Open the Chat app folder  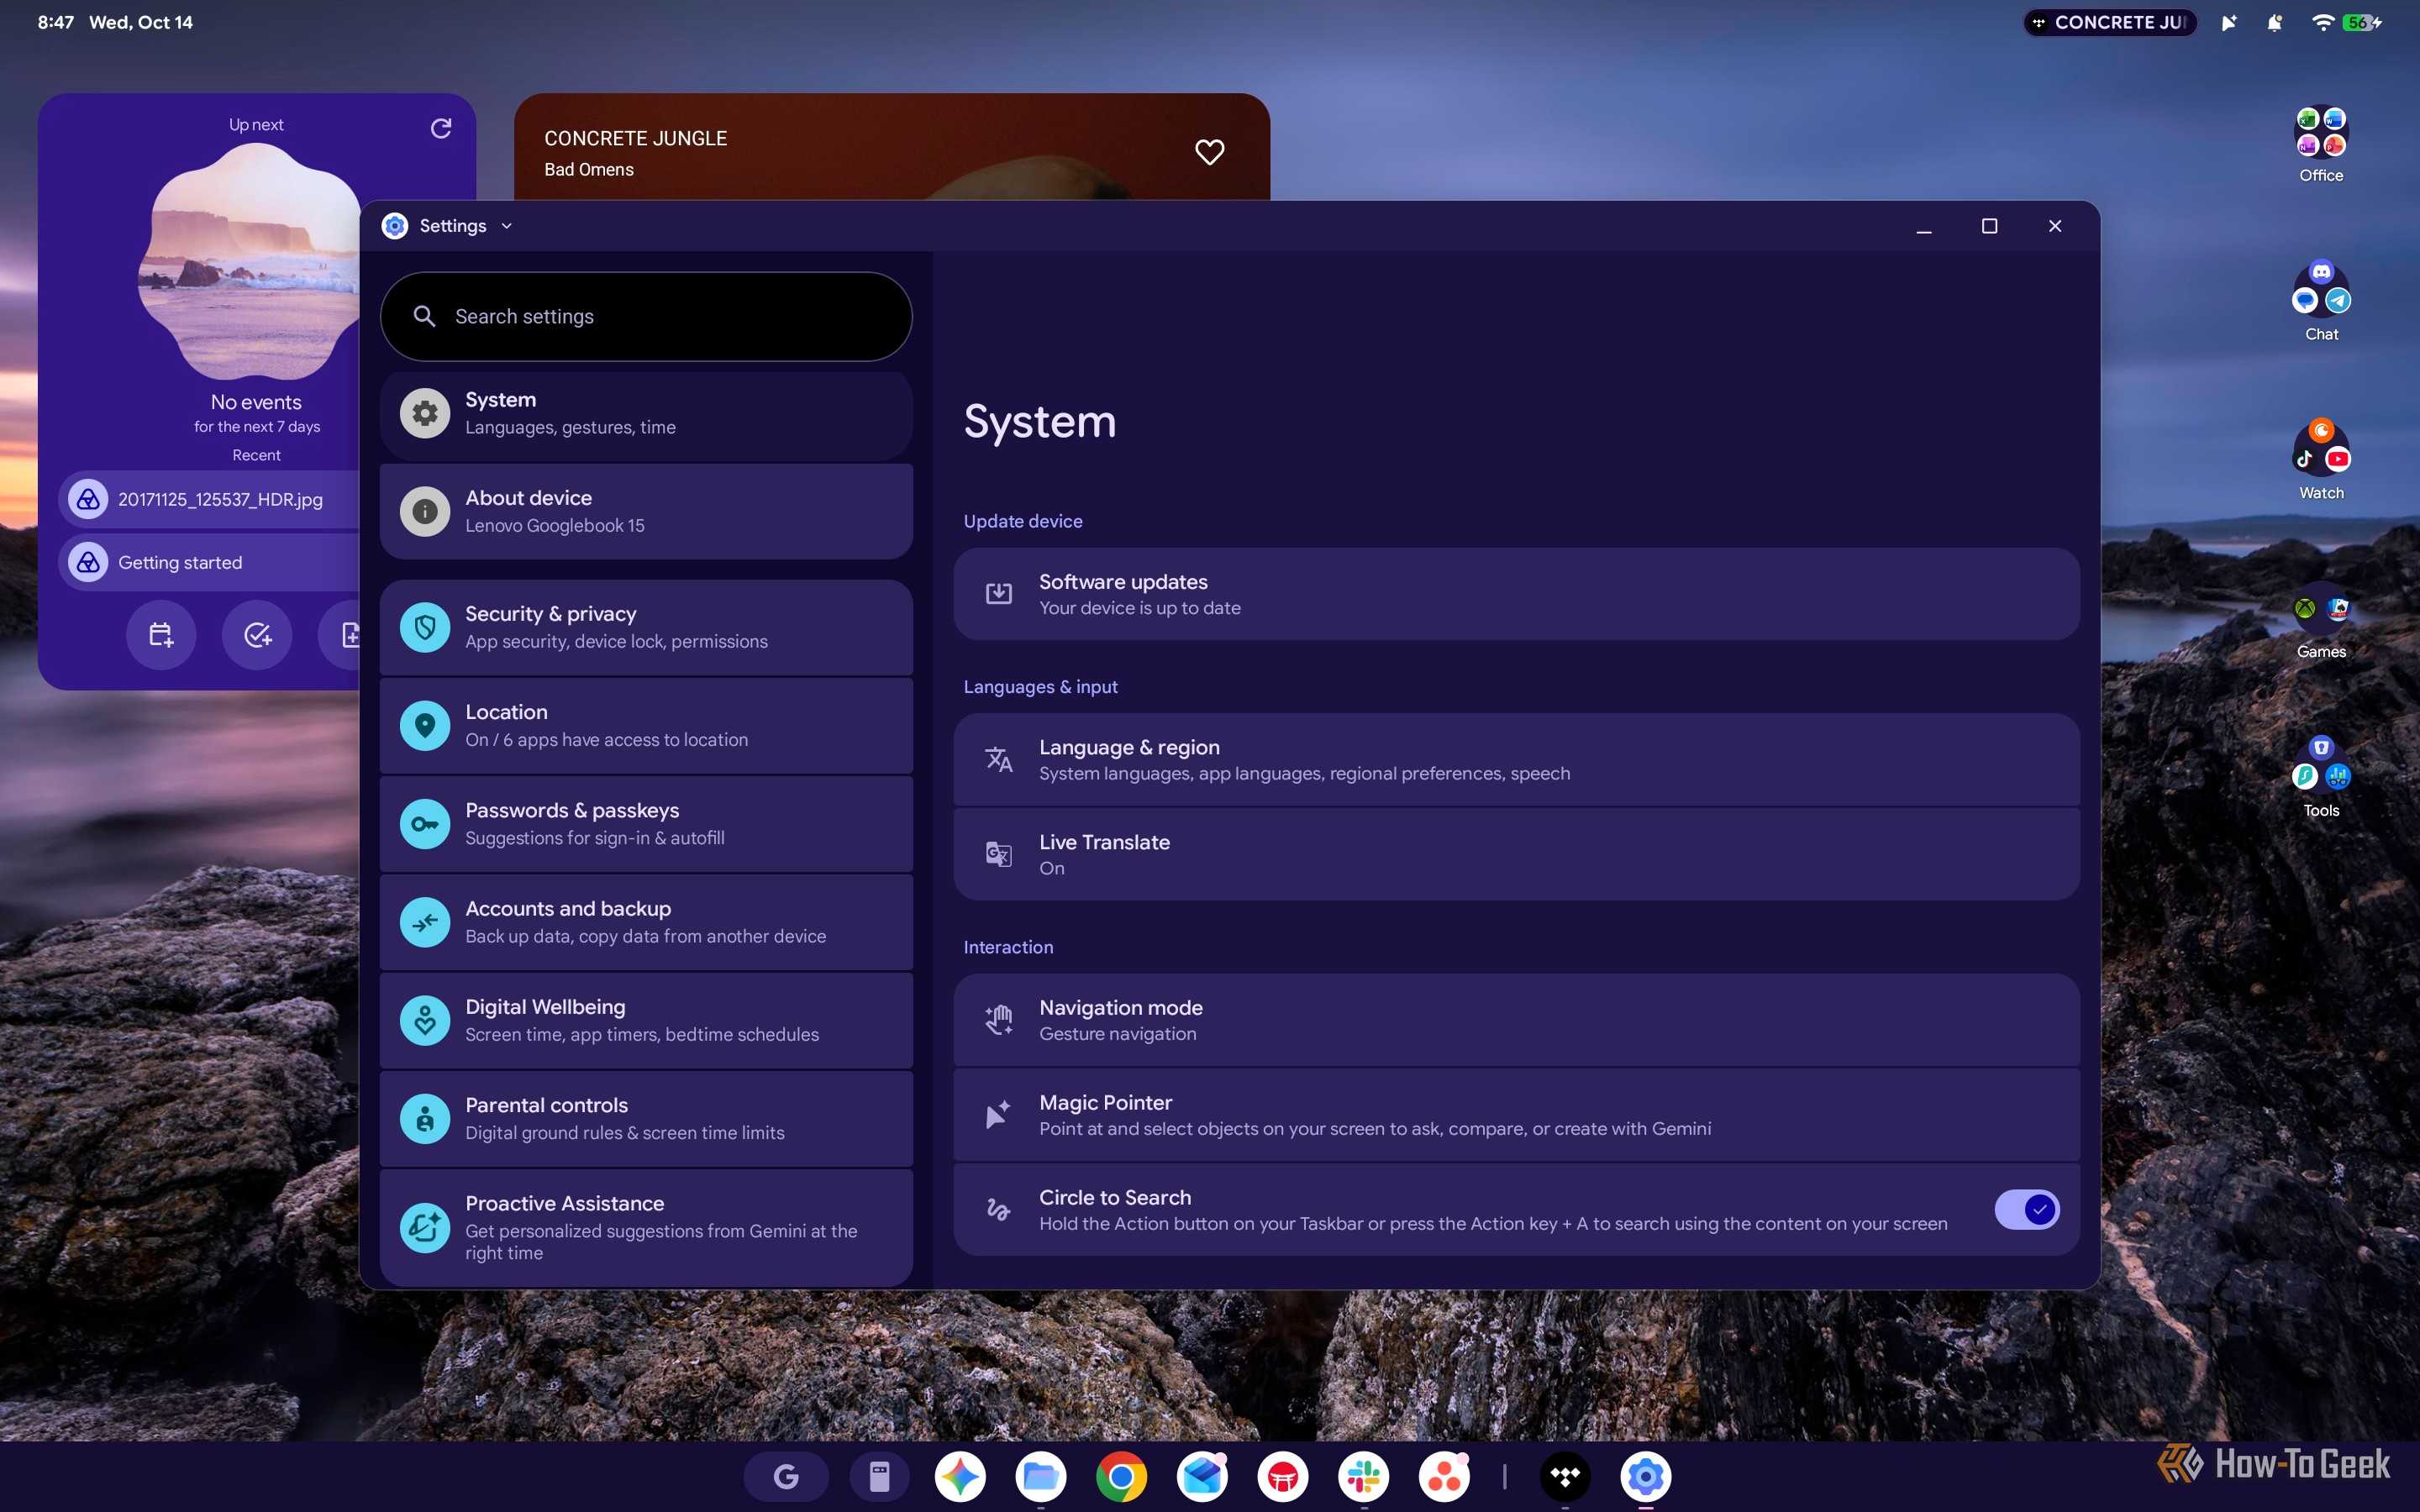pos(2321,302)
